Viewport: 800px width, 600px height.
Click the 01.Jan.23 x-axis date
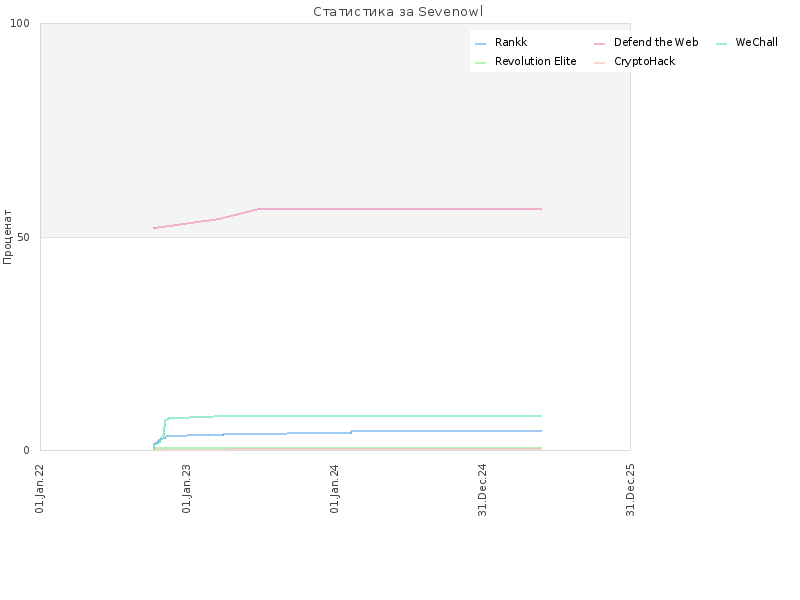186,488
